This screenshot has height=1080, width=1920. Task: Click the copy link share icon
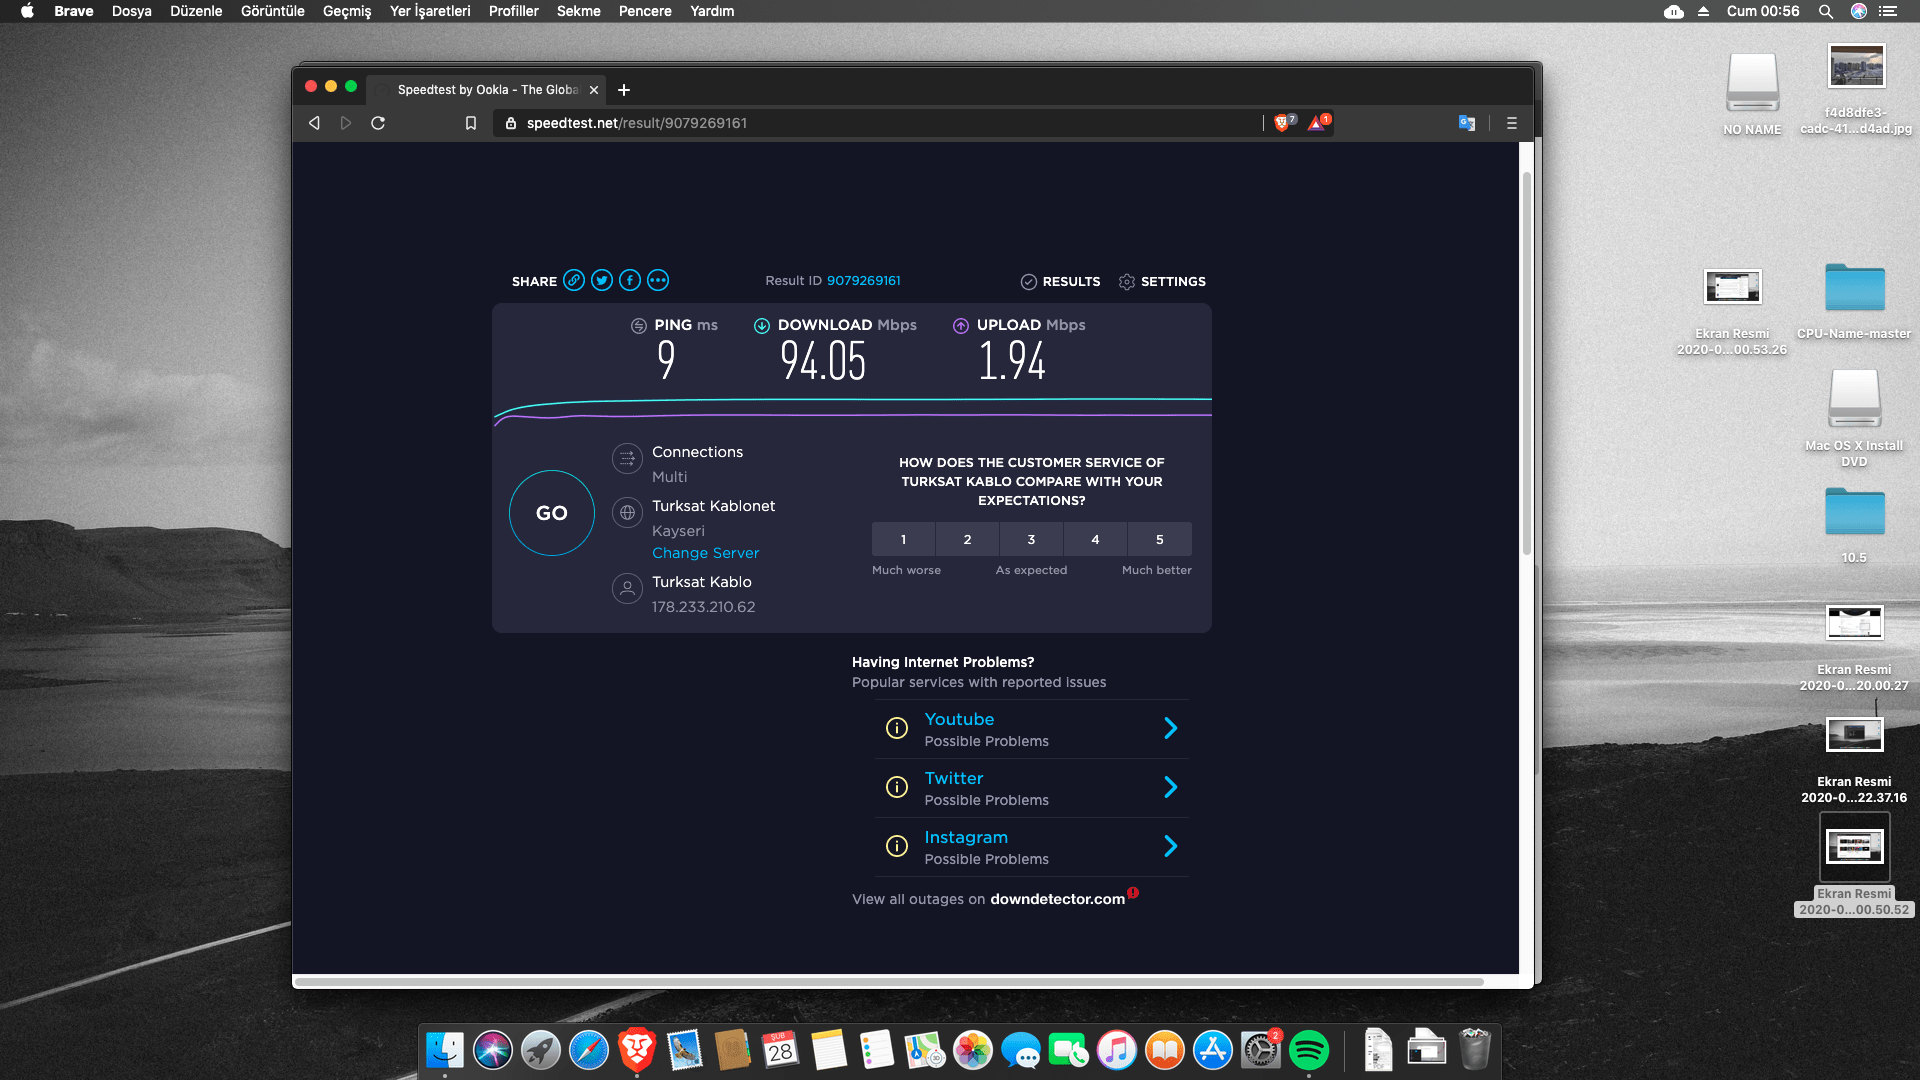573,281
